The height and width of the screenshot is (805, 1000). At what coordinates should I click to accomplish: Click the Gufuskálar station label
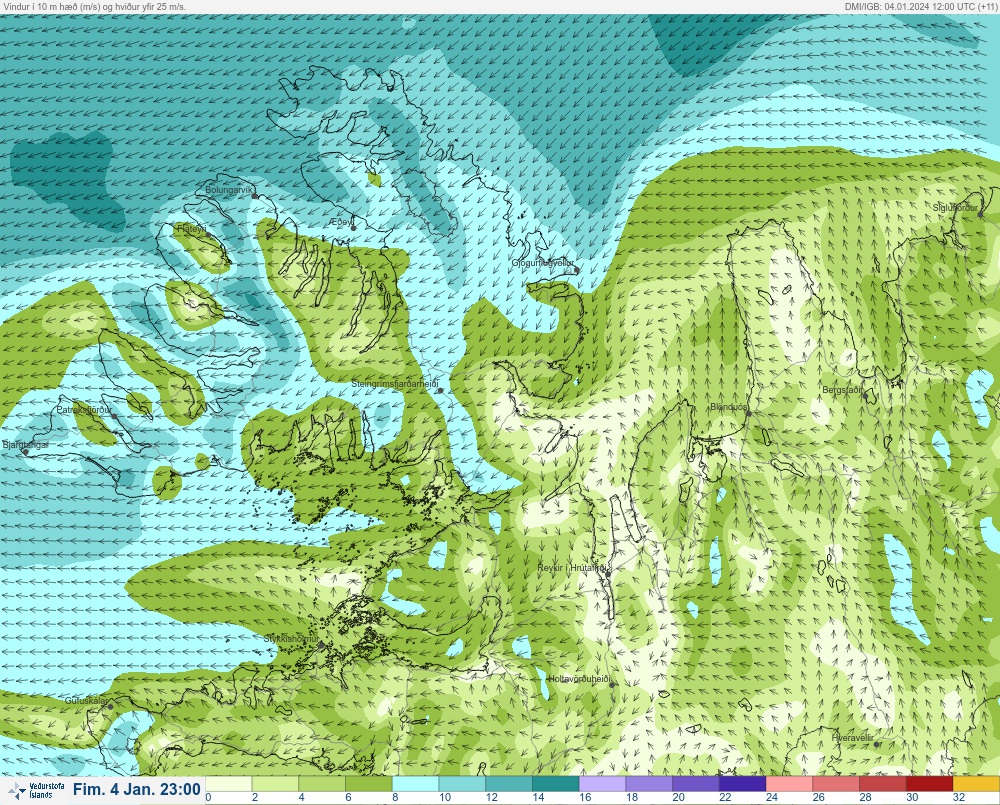[86, 700]
